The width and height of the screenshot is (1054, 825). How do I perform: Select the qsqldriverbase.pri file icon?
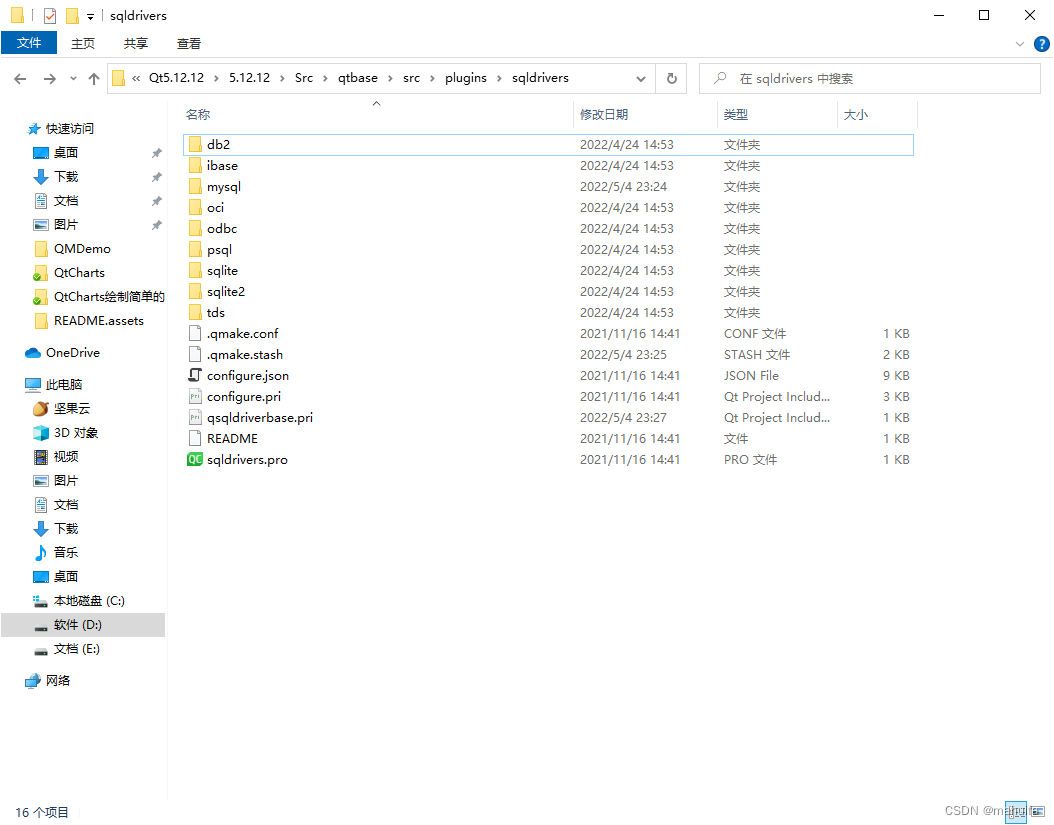[195, 418]
